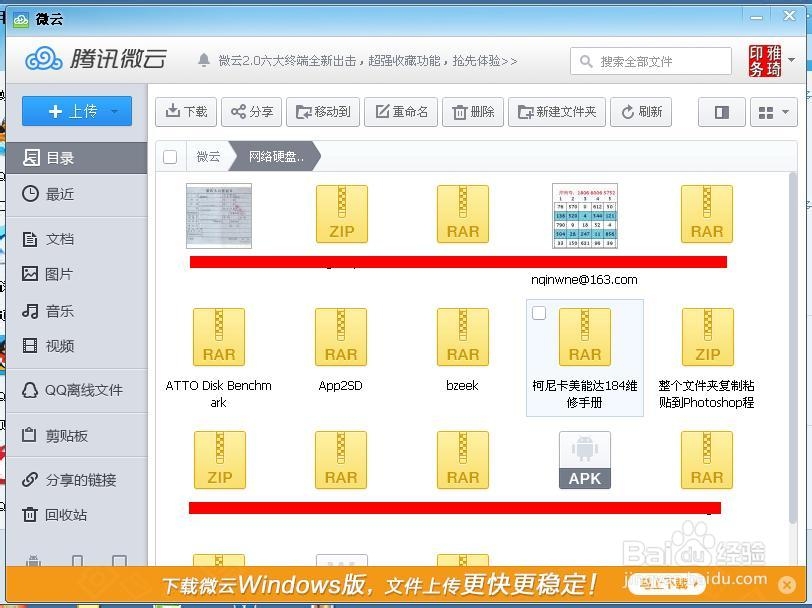Click the 分享 share toolbar button

click(x=252, y=112)
